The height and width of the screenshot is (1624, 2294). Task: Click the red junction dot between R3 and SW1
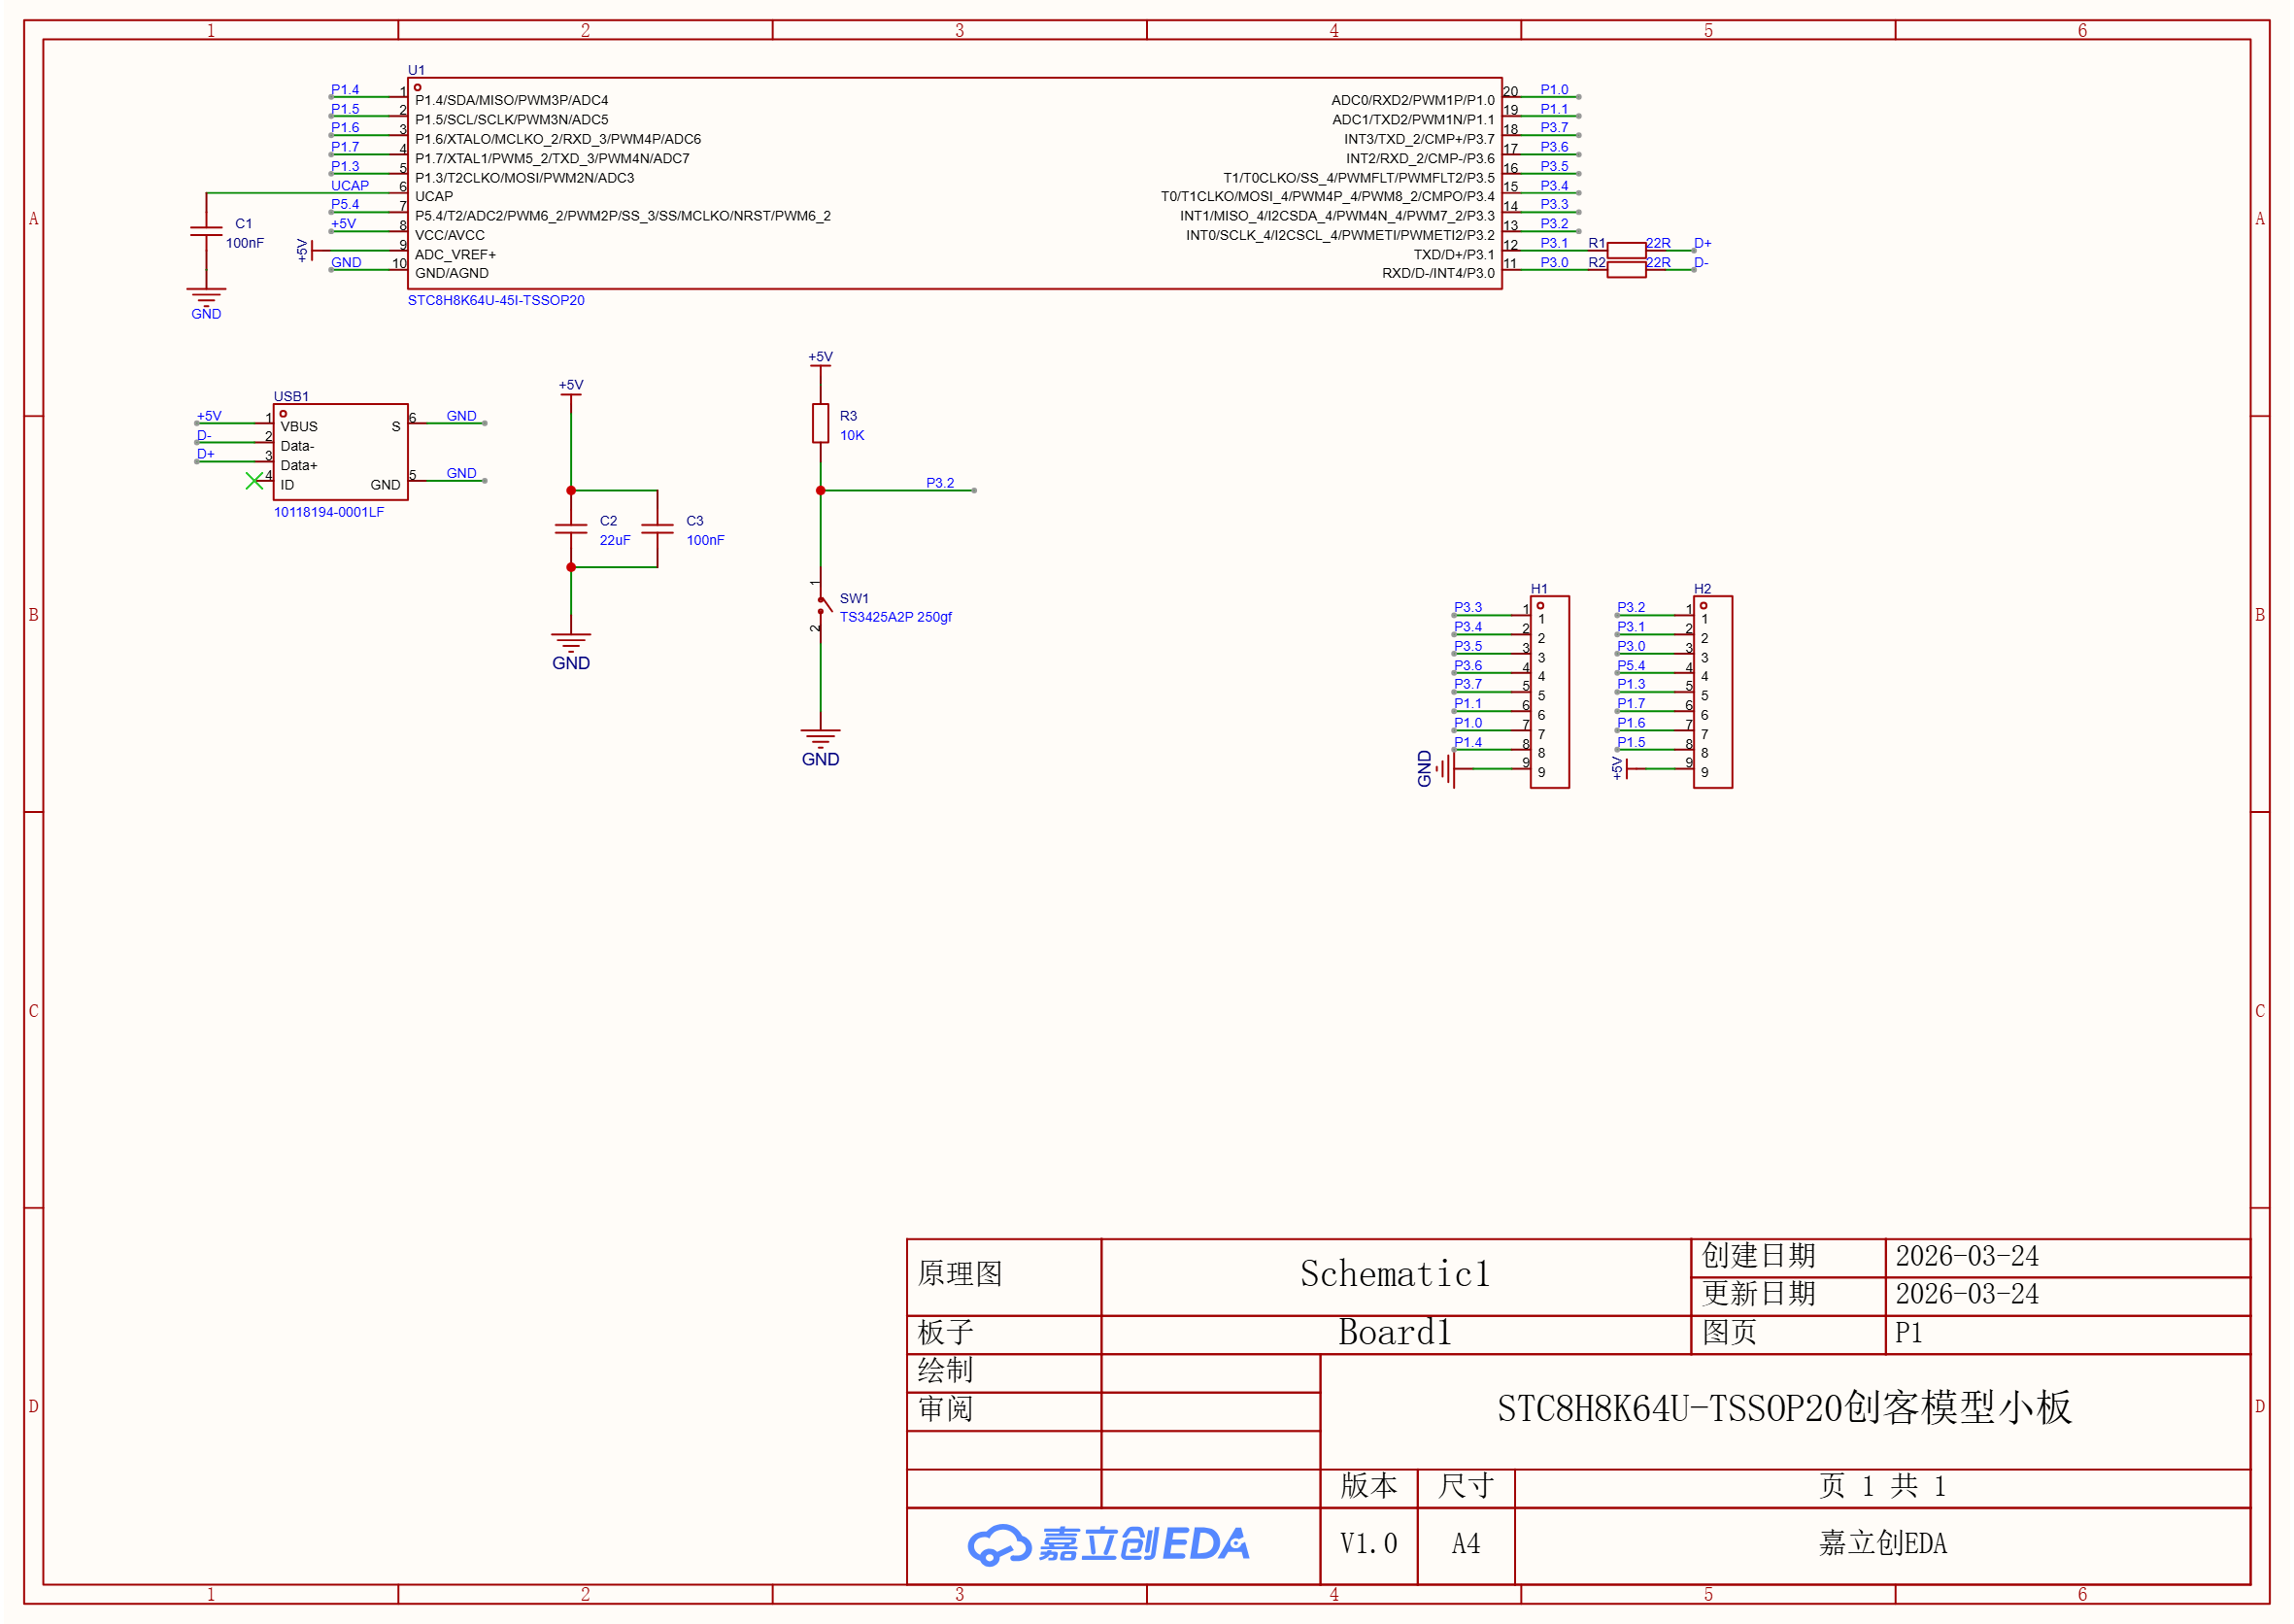pyautogui.click(x=820, y=490)
